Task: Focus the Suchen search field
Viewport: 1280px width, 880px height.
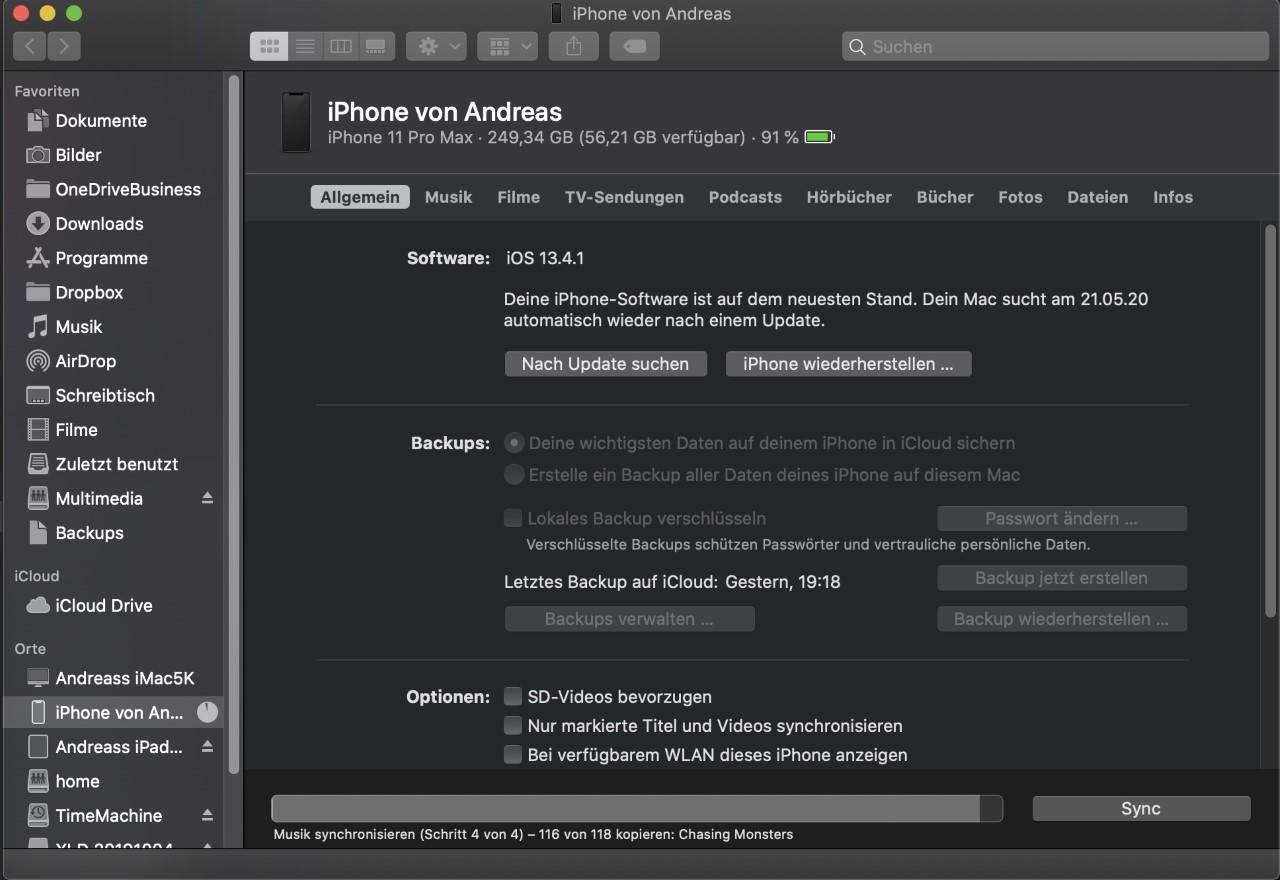Action: (x=1055, y=46)
